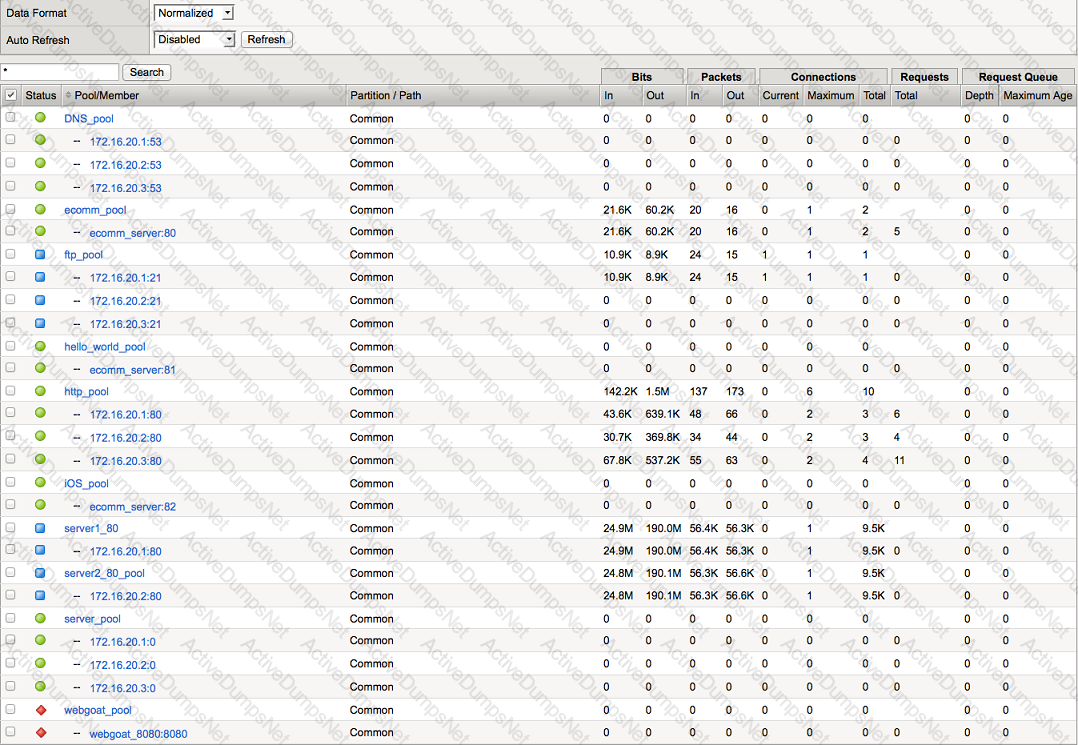The image size is (1078, 745).
Task: Click green status icon for DNS_pool
Action: tap(40, 118)
